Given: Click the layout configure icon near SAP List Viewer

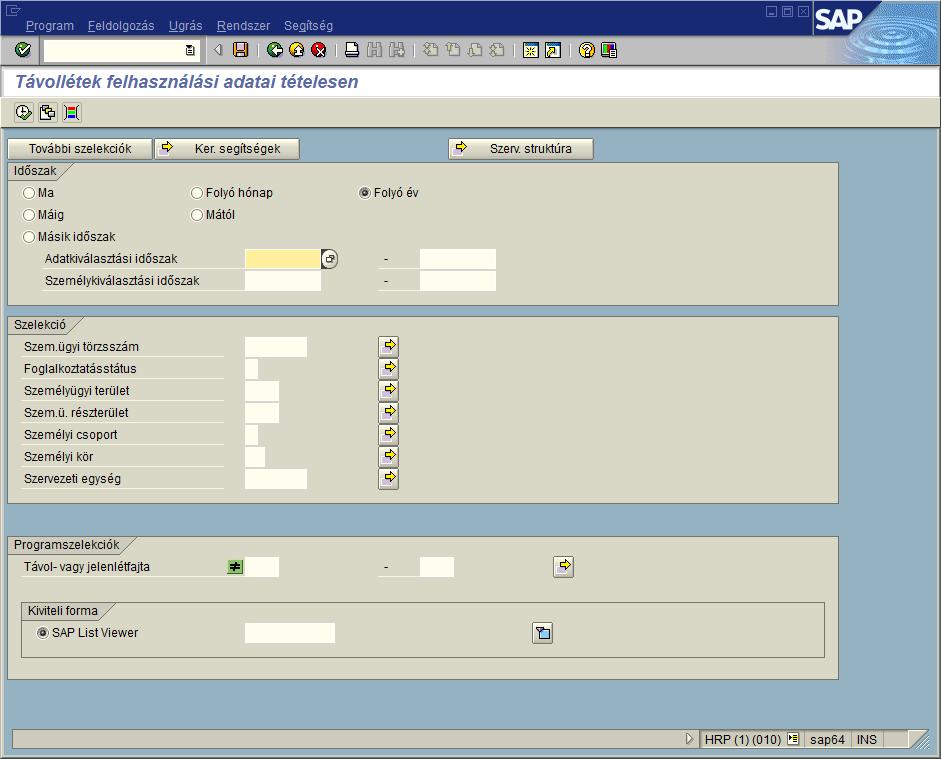Looking at the screenshot, I should click(543, 632).
